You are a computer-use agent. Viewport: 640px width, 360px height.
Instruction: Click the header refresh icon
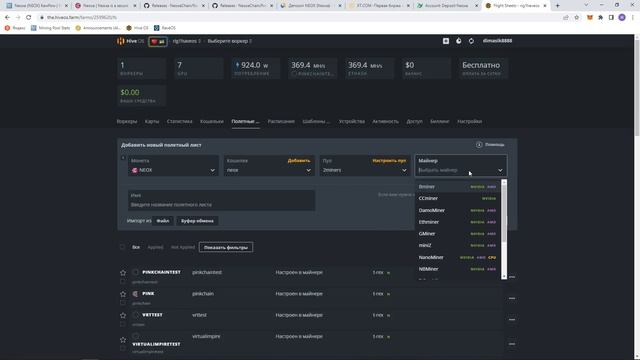[471, 41]
